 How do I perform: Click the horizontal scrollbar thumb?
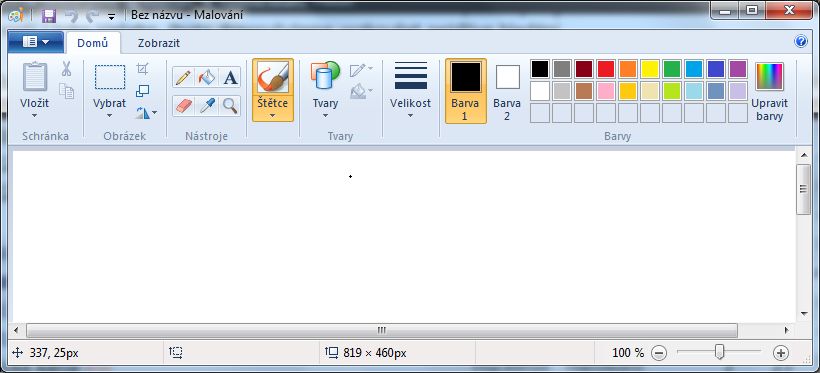tap(382, 331)
